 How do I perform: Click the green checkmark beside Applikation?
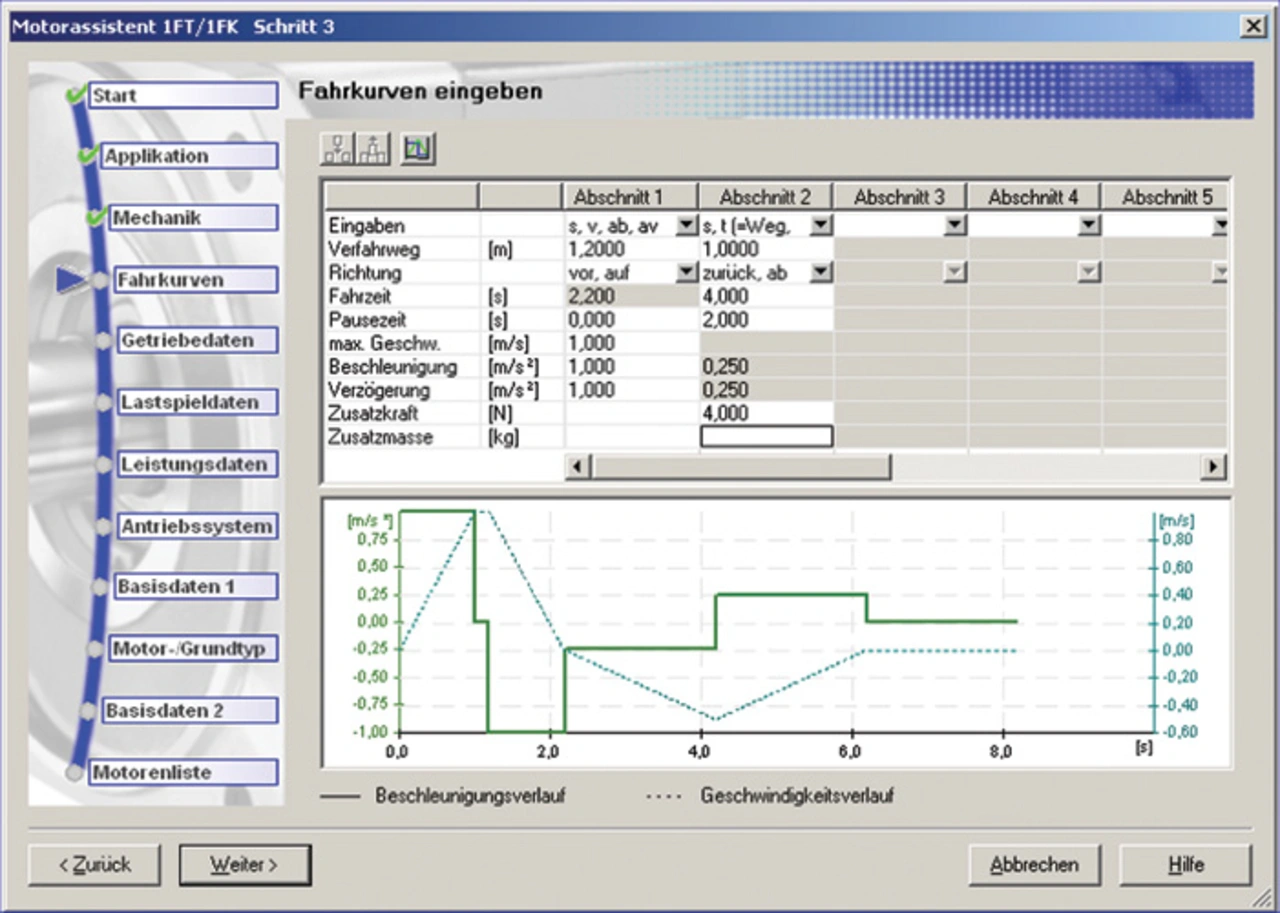[x=88, y=155]
